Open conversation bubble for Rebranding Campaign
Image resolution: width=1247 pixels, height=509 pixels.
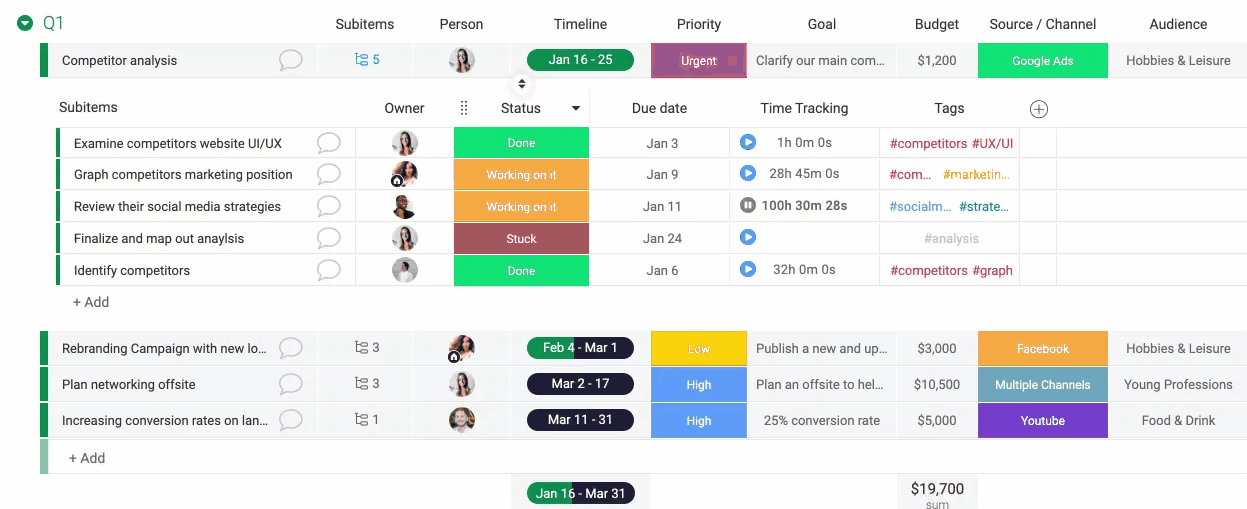coord(290,348)
